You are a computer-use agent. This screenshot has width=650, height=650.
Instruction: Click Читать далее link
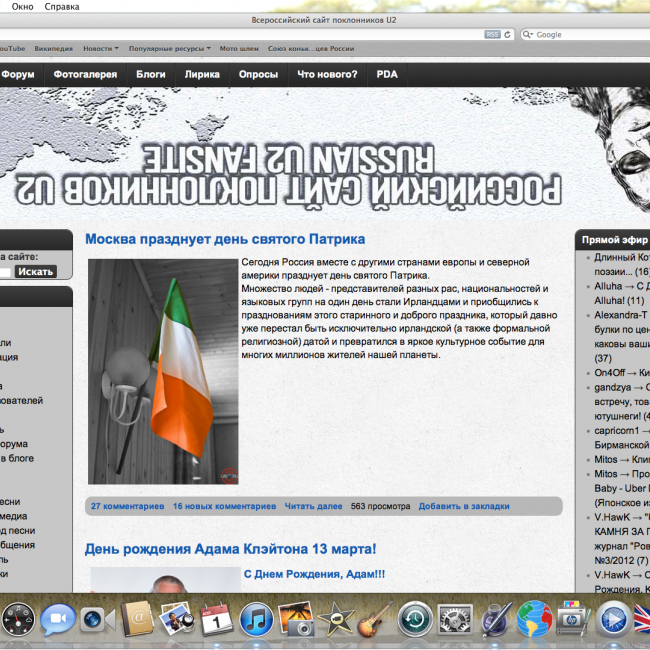(x=313, y=506)
